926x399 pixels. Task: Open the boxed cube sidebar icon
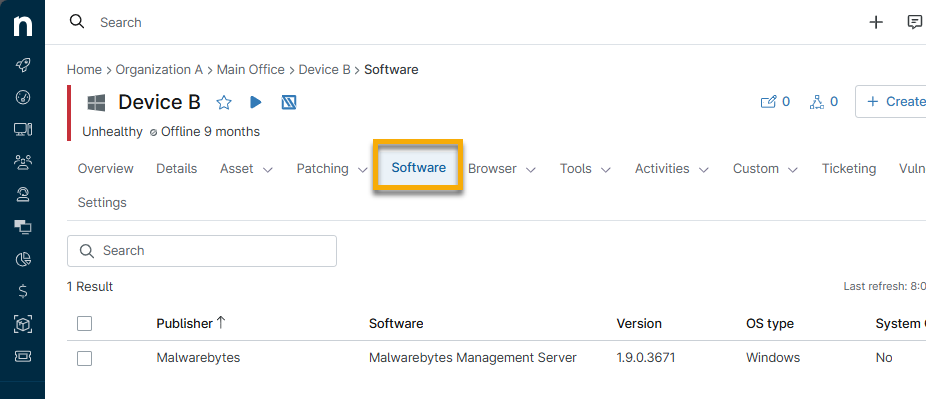point(22,324)
